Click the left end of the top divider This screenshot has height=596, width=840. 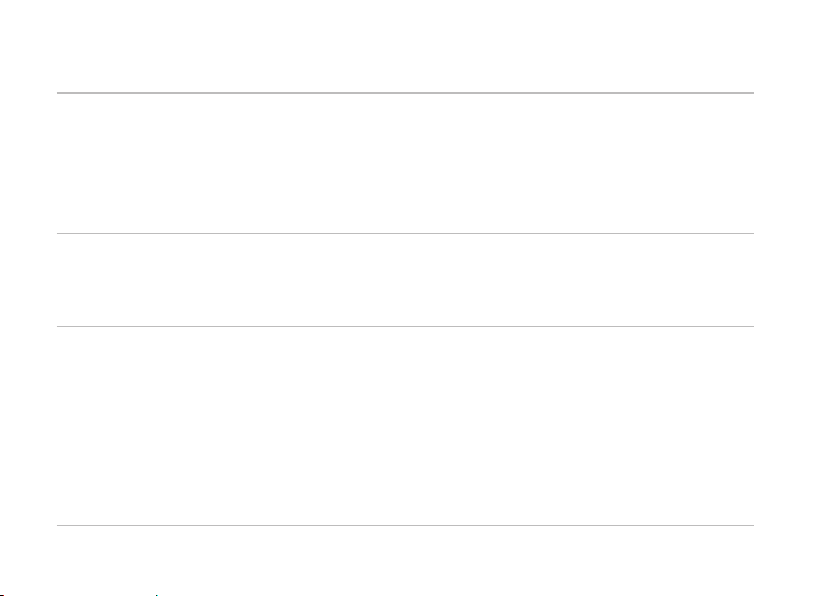pyautogui.click(x=58, y=93)
